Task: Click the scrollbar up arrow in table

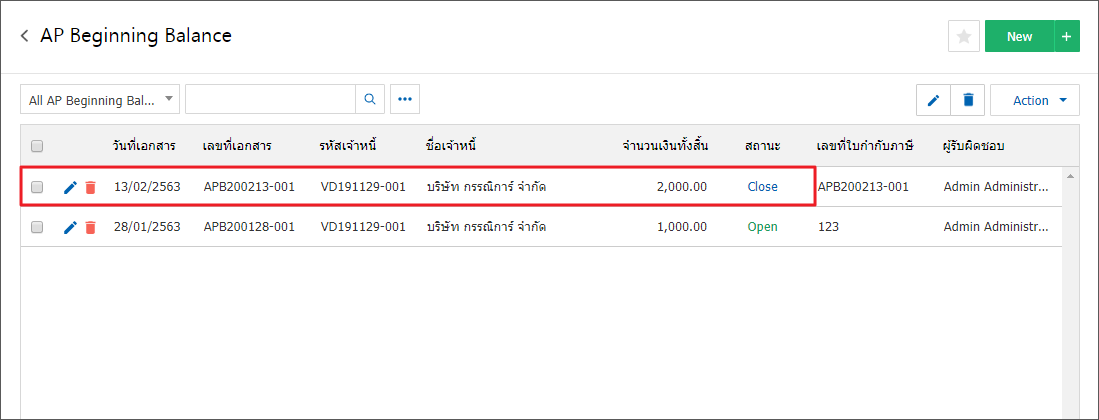Action: pyautogui.click(x=1070, y=175)
